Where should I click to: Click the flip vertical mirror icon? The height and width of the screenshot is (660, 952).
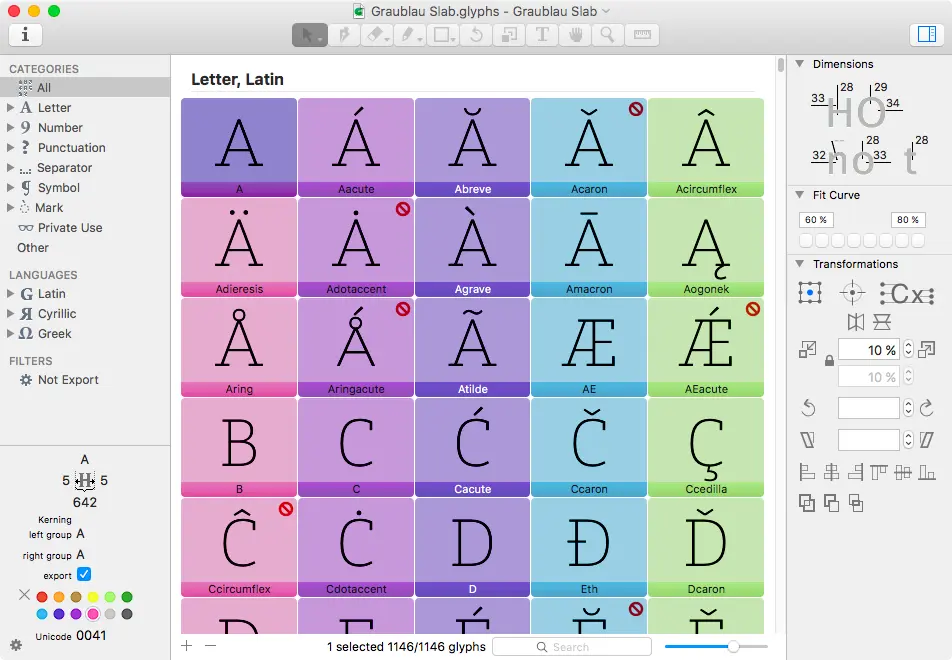882,322
